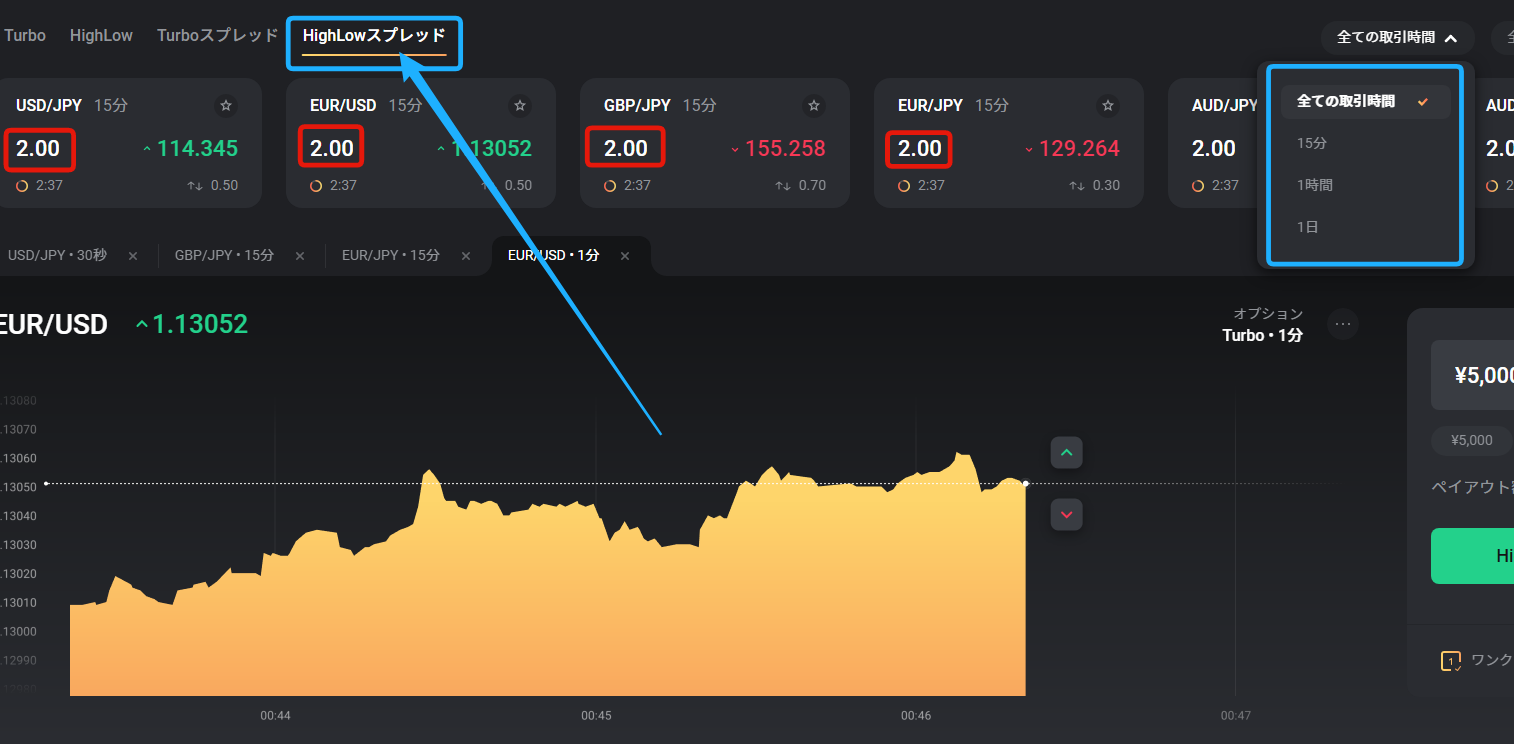This screenshot has height=744, width=1514.
Task: Open the EUR/JPY 15分 asset card
Action: tap(1009, 143)
